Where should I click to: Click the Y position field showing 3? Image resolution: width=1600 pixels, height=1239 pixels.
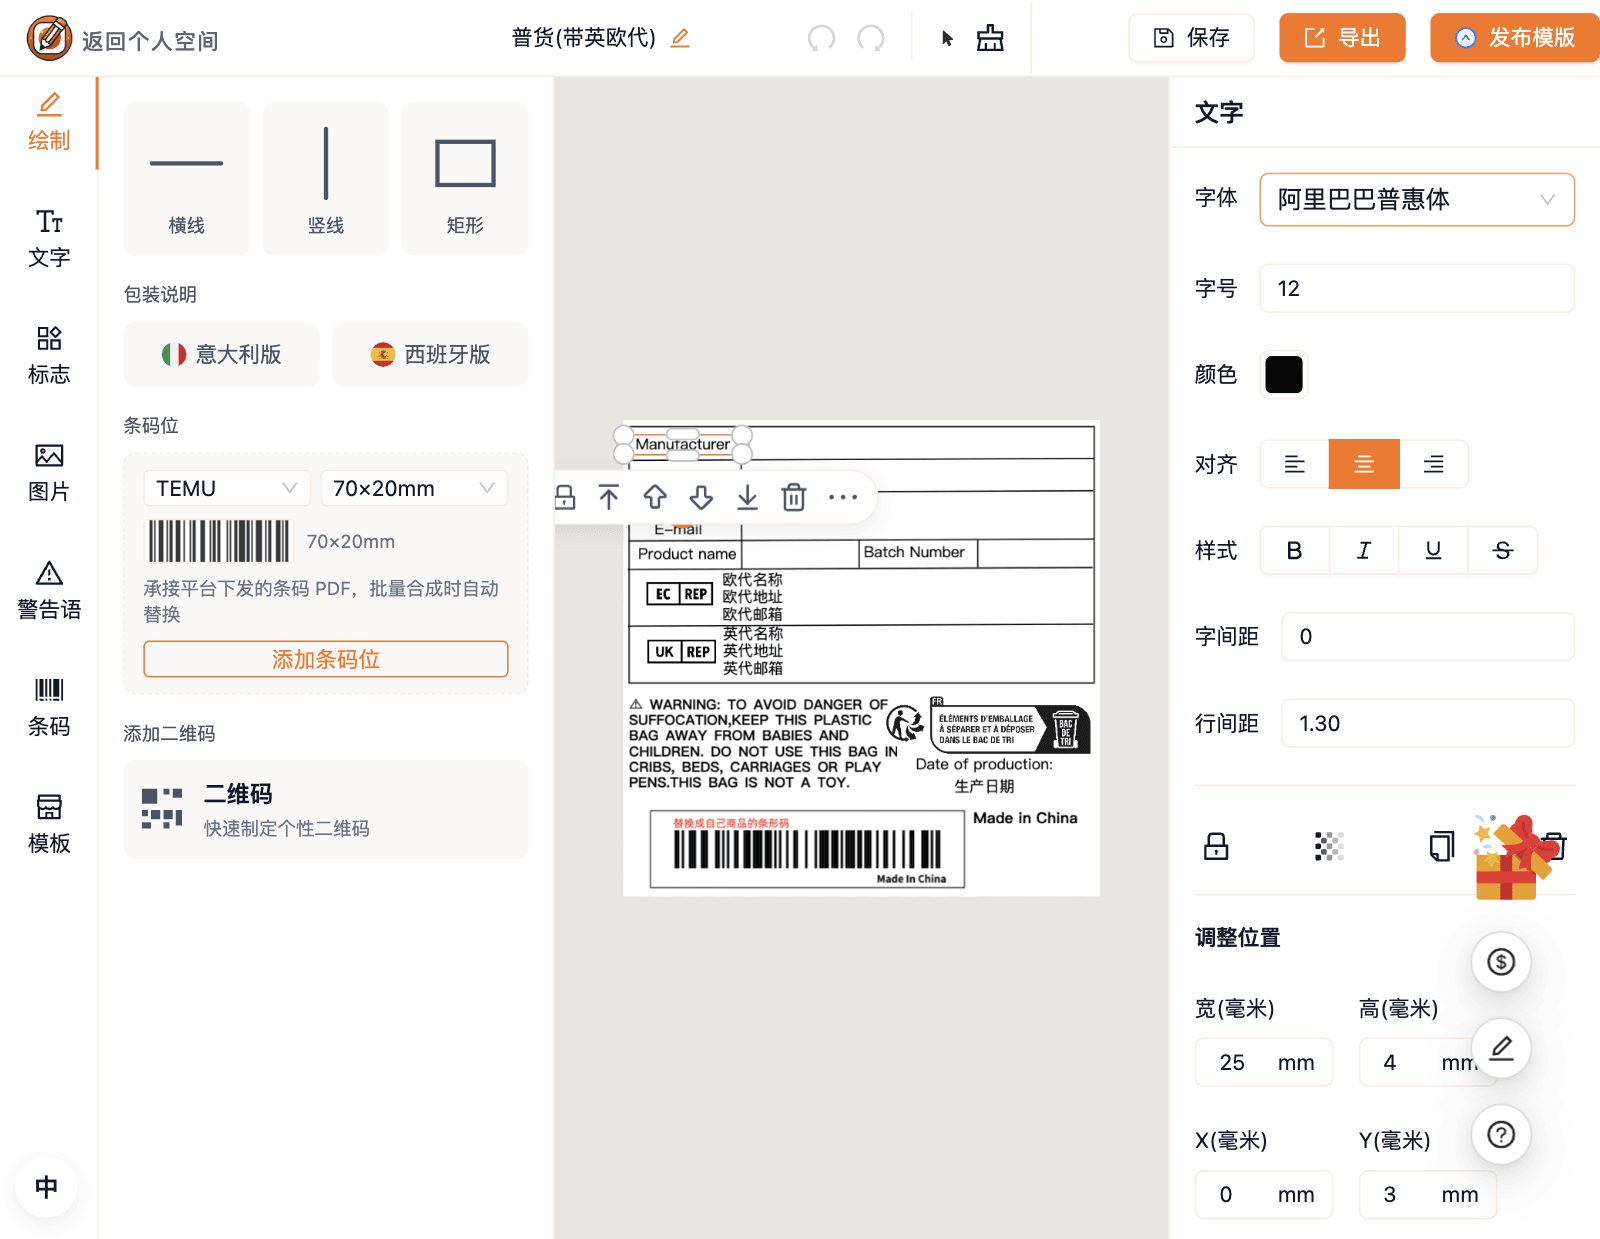(x=1427, y=1194)
